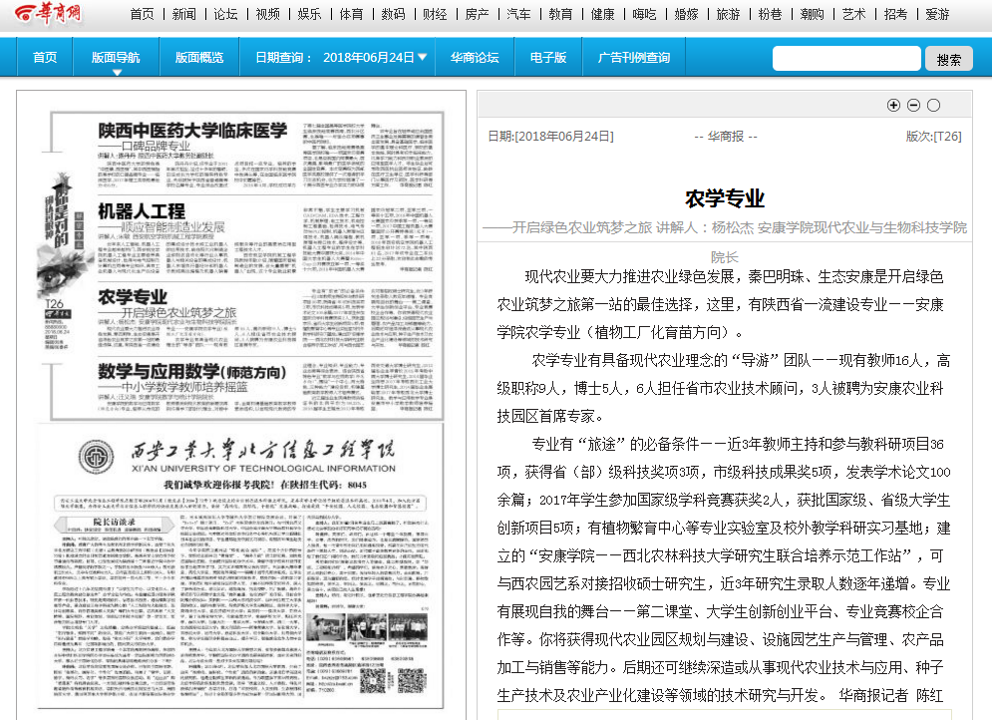Expand the 版面导航 dropdown arrow
The height and width of the screenshot is (720, 992).
(116, 73)
